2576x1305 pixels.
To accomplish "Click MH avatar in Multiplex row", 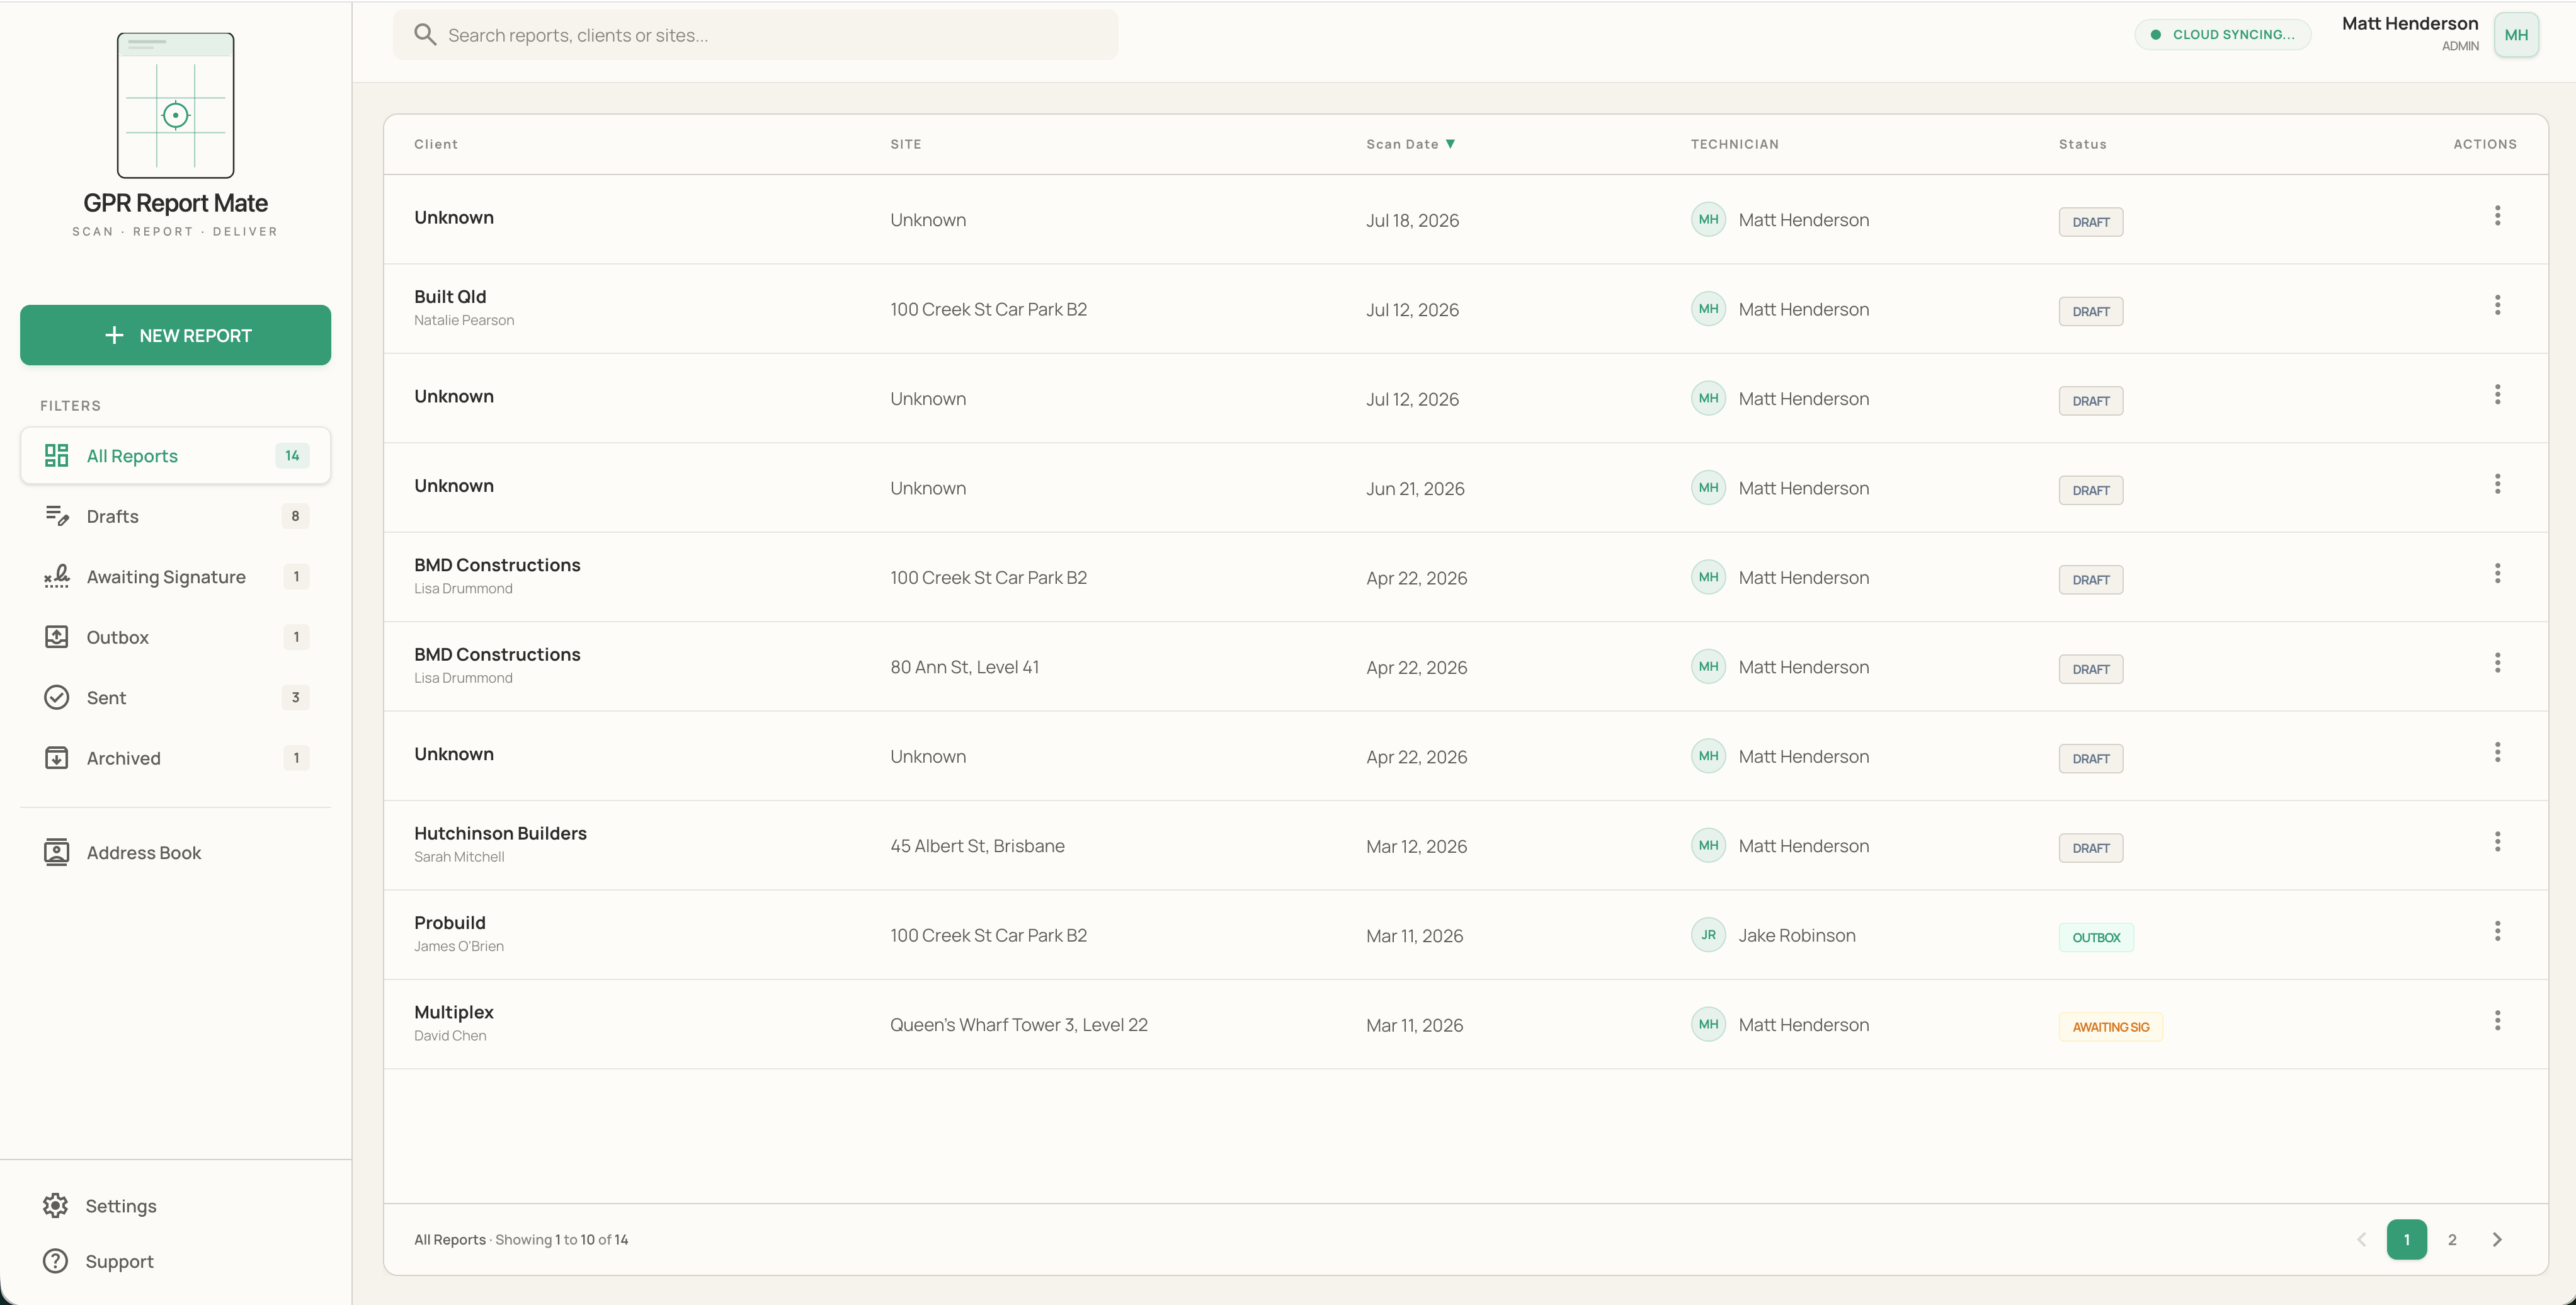I will point(1708,1024).
